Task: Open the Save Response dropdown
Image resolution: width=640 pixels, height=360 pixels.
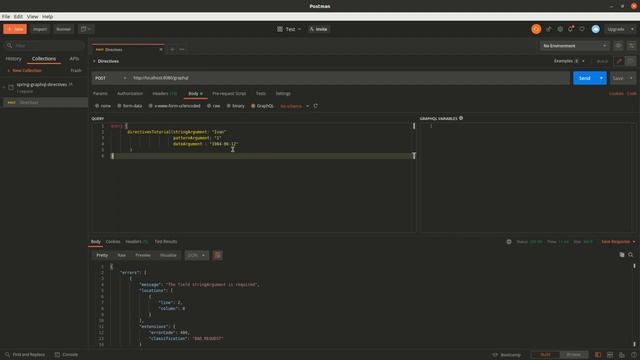Action: pos(618,242)
